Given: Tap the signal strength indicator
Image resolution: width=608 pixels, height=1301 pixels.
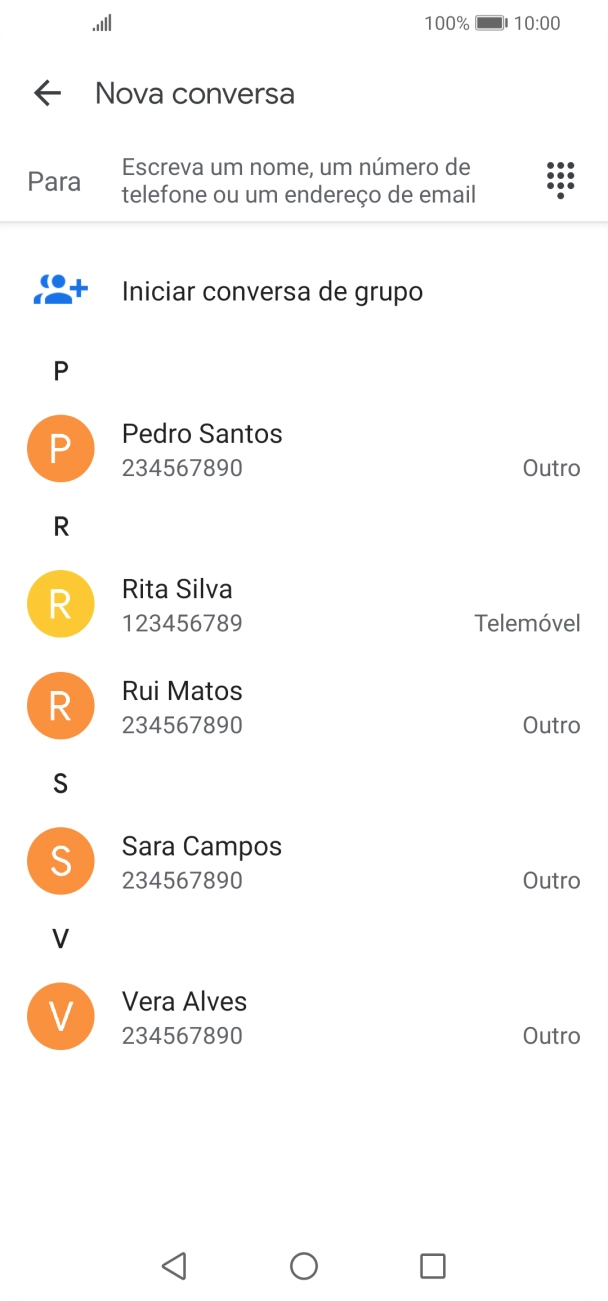Looking at the screenshot, I should [100, 22].
